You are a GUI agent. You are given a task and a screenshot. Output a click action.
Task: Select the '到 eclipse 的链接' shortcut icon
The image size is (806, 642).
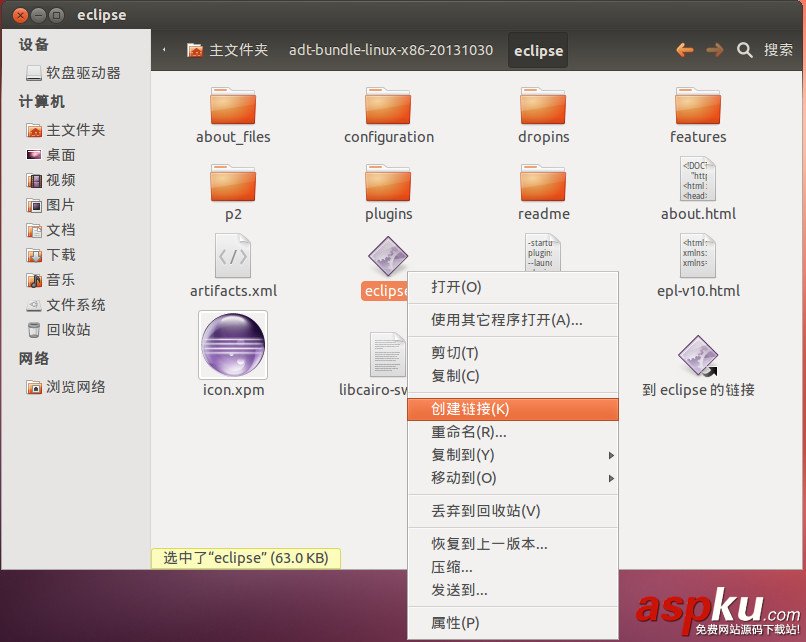[698, 356]
